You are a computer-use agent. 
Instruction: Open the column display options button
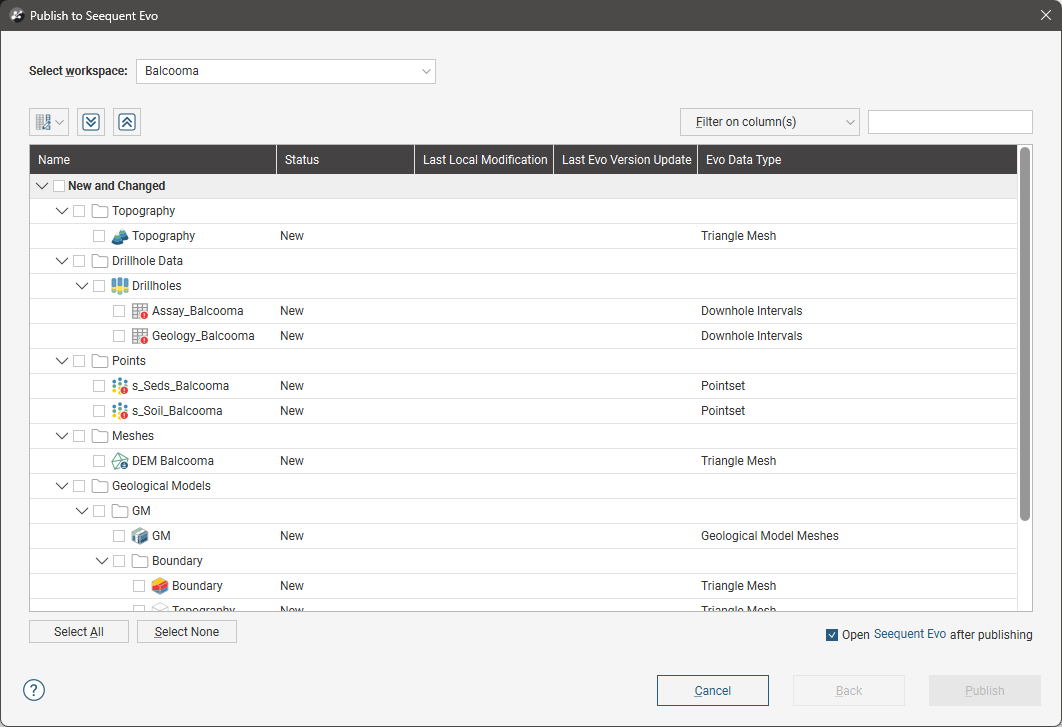click(49, 122)
